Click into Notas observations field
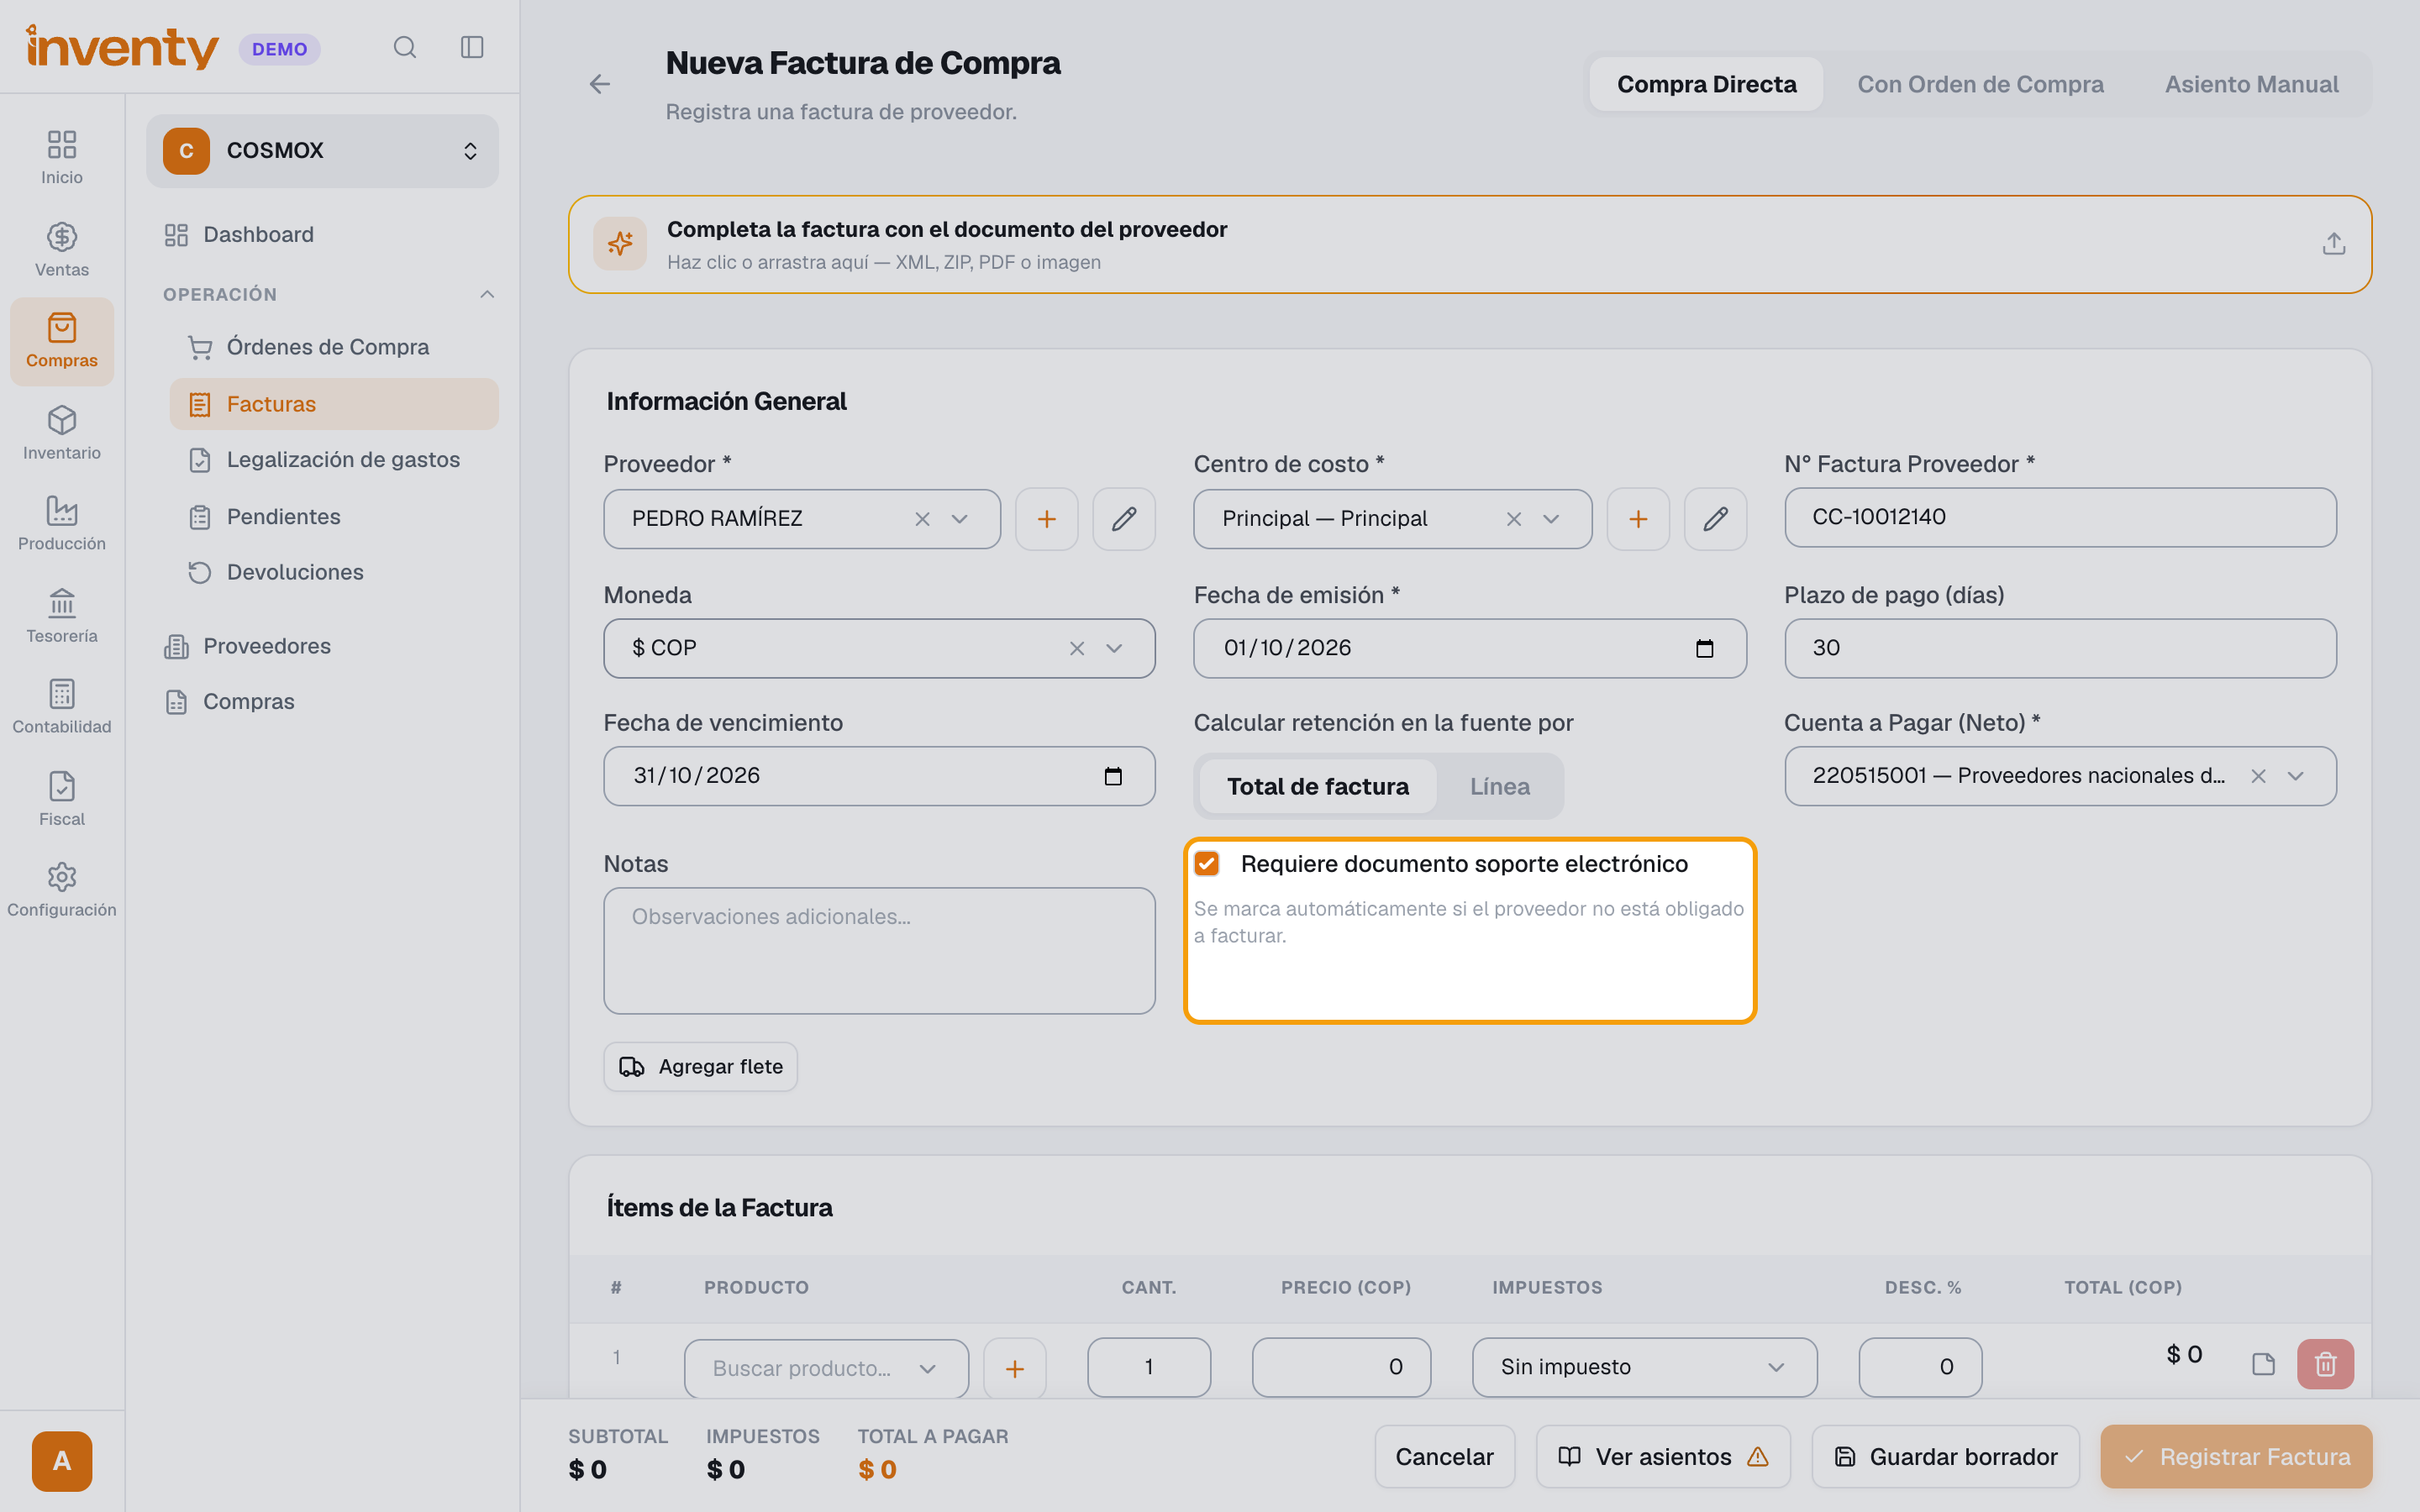Image resolution: width=2420 pixels, height=1512 pixels. pyautogui.click(x=879, y=951)
